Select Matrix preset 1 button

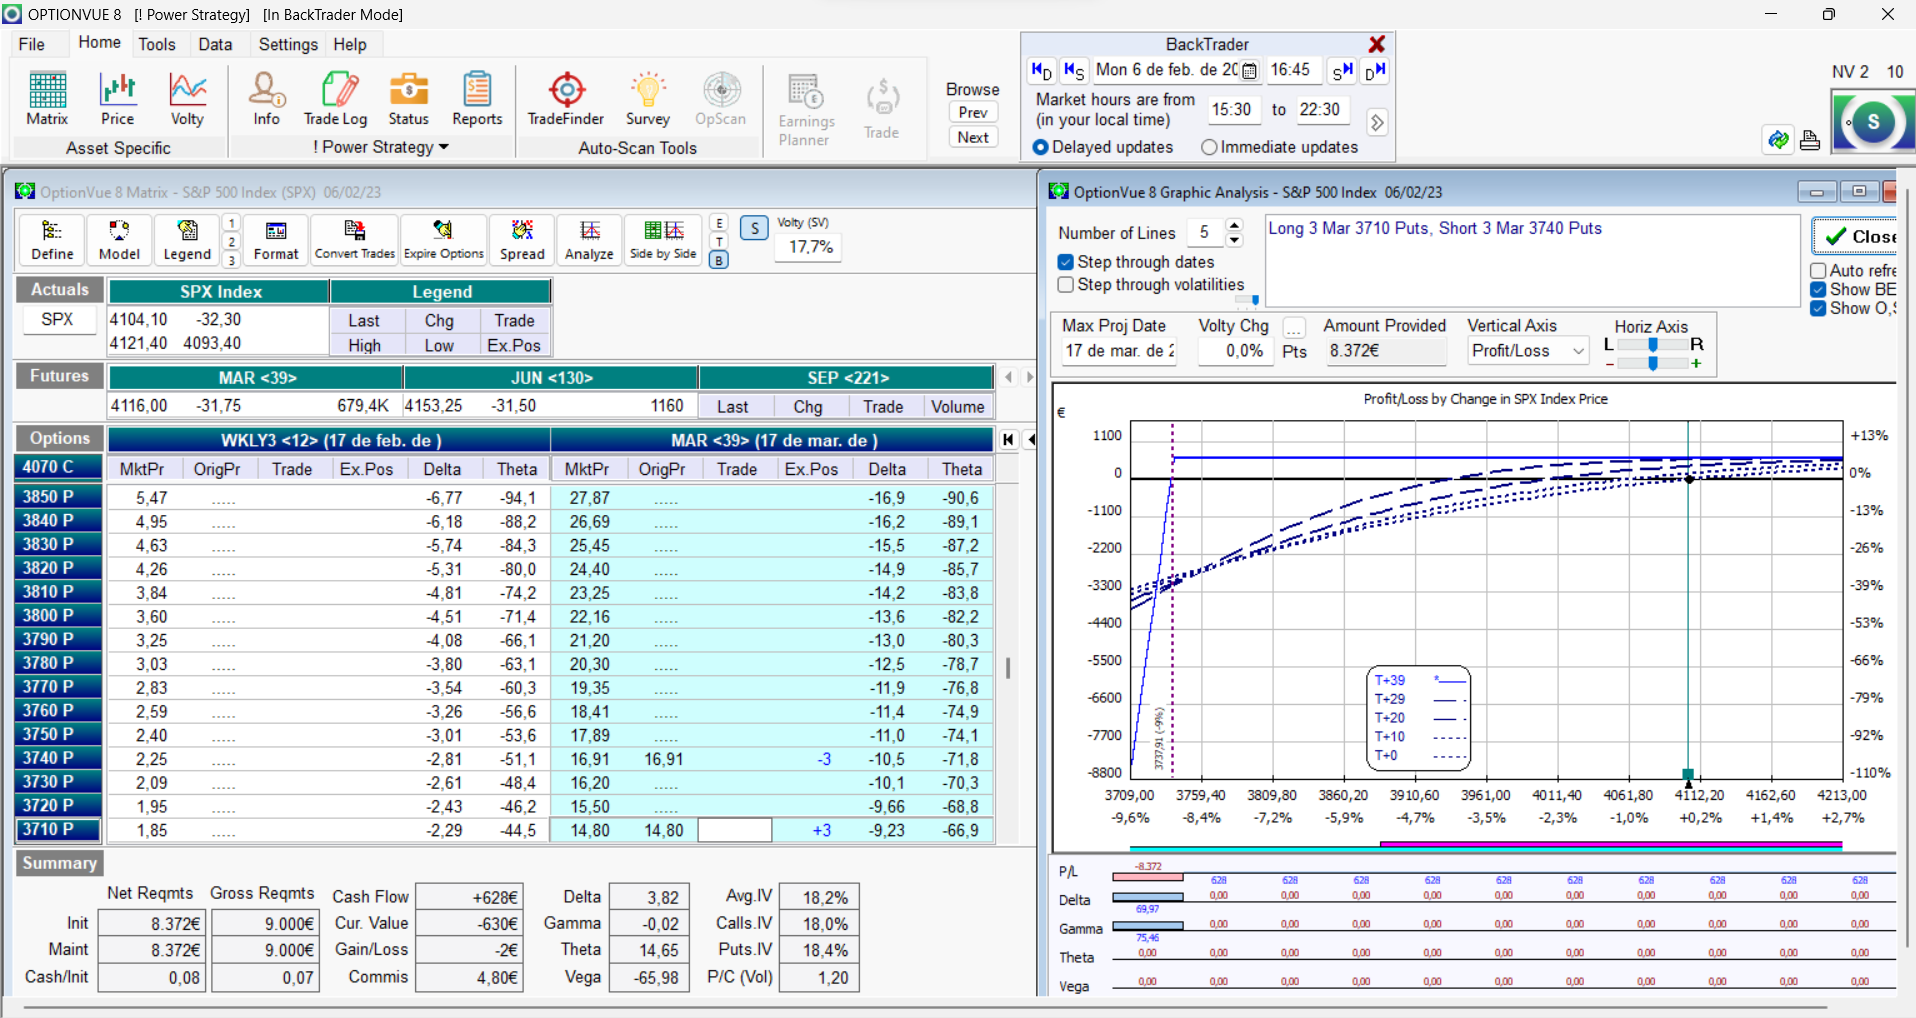(x=231, y=223)
